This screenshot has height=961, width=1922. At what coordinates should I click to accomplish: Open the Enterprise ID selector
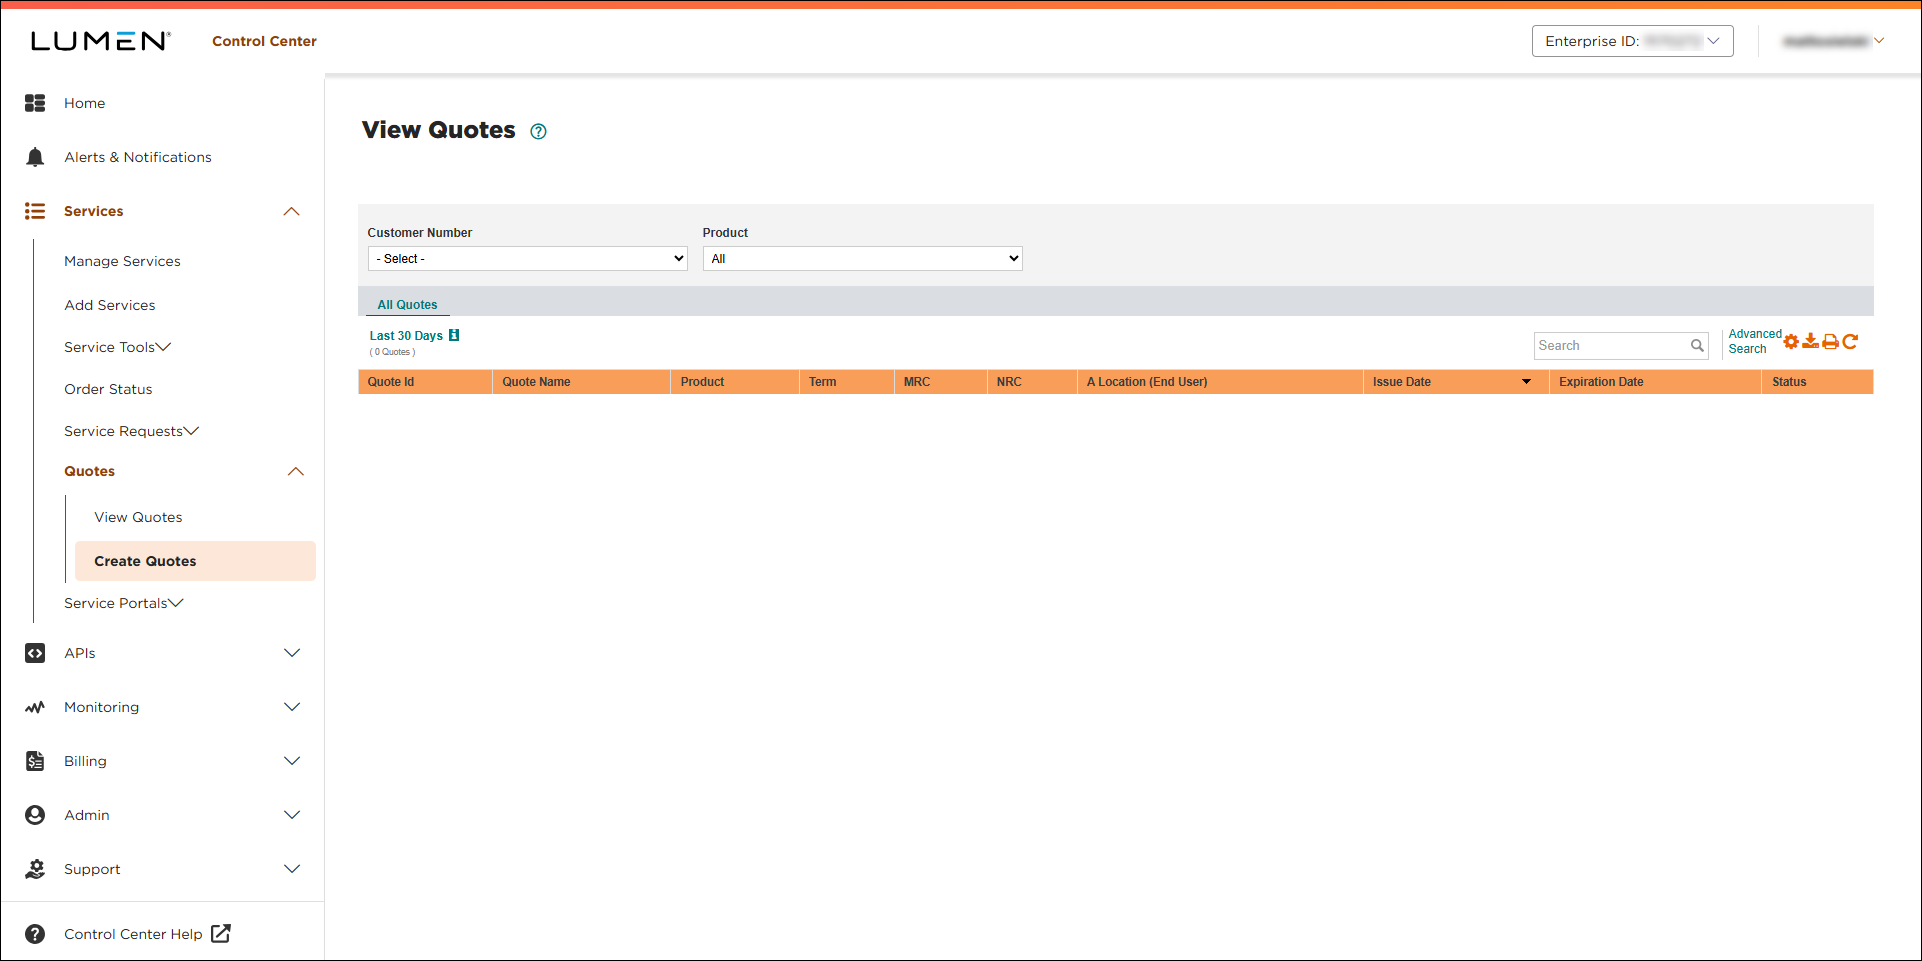[x=1632, y=41]
